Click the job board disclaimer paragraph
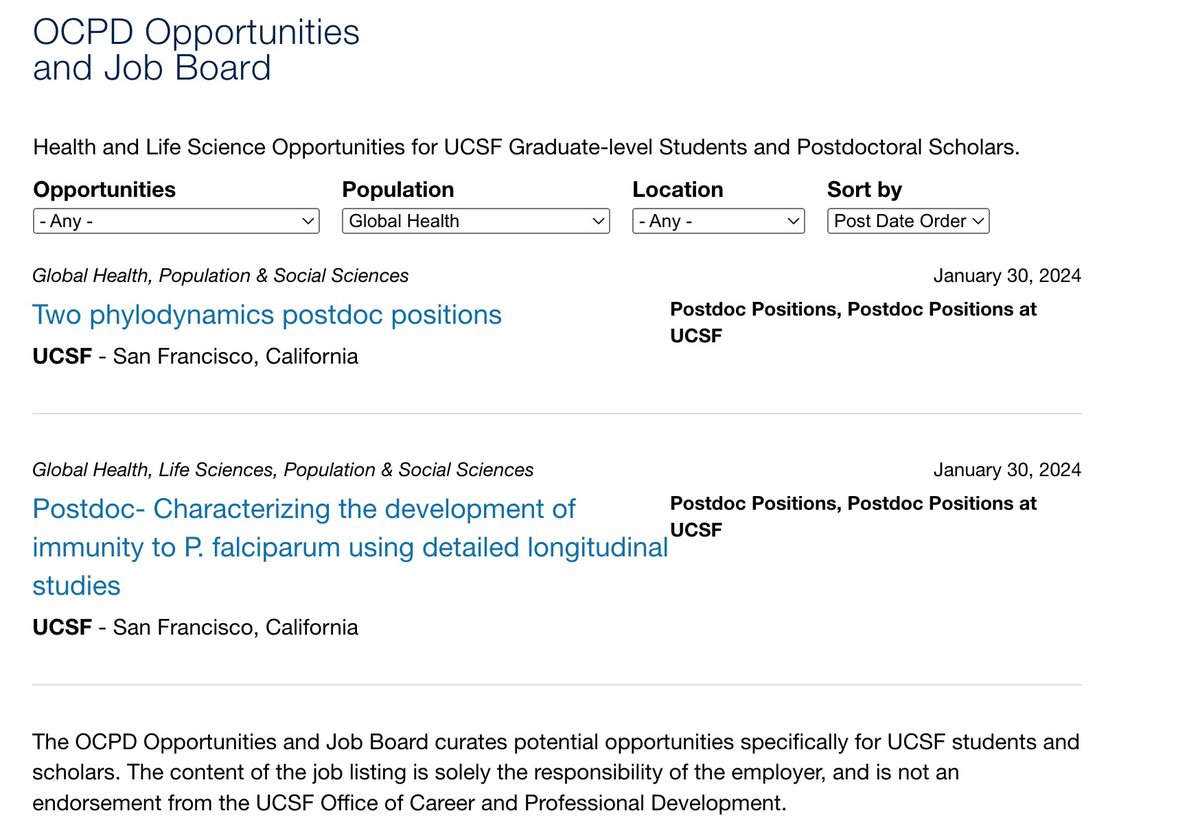Screen dimensions: 1200x835 pyautogui.click(x=556, y=773)
